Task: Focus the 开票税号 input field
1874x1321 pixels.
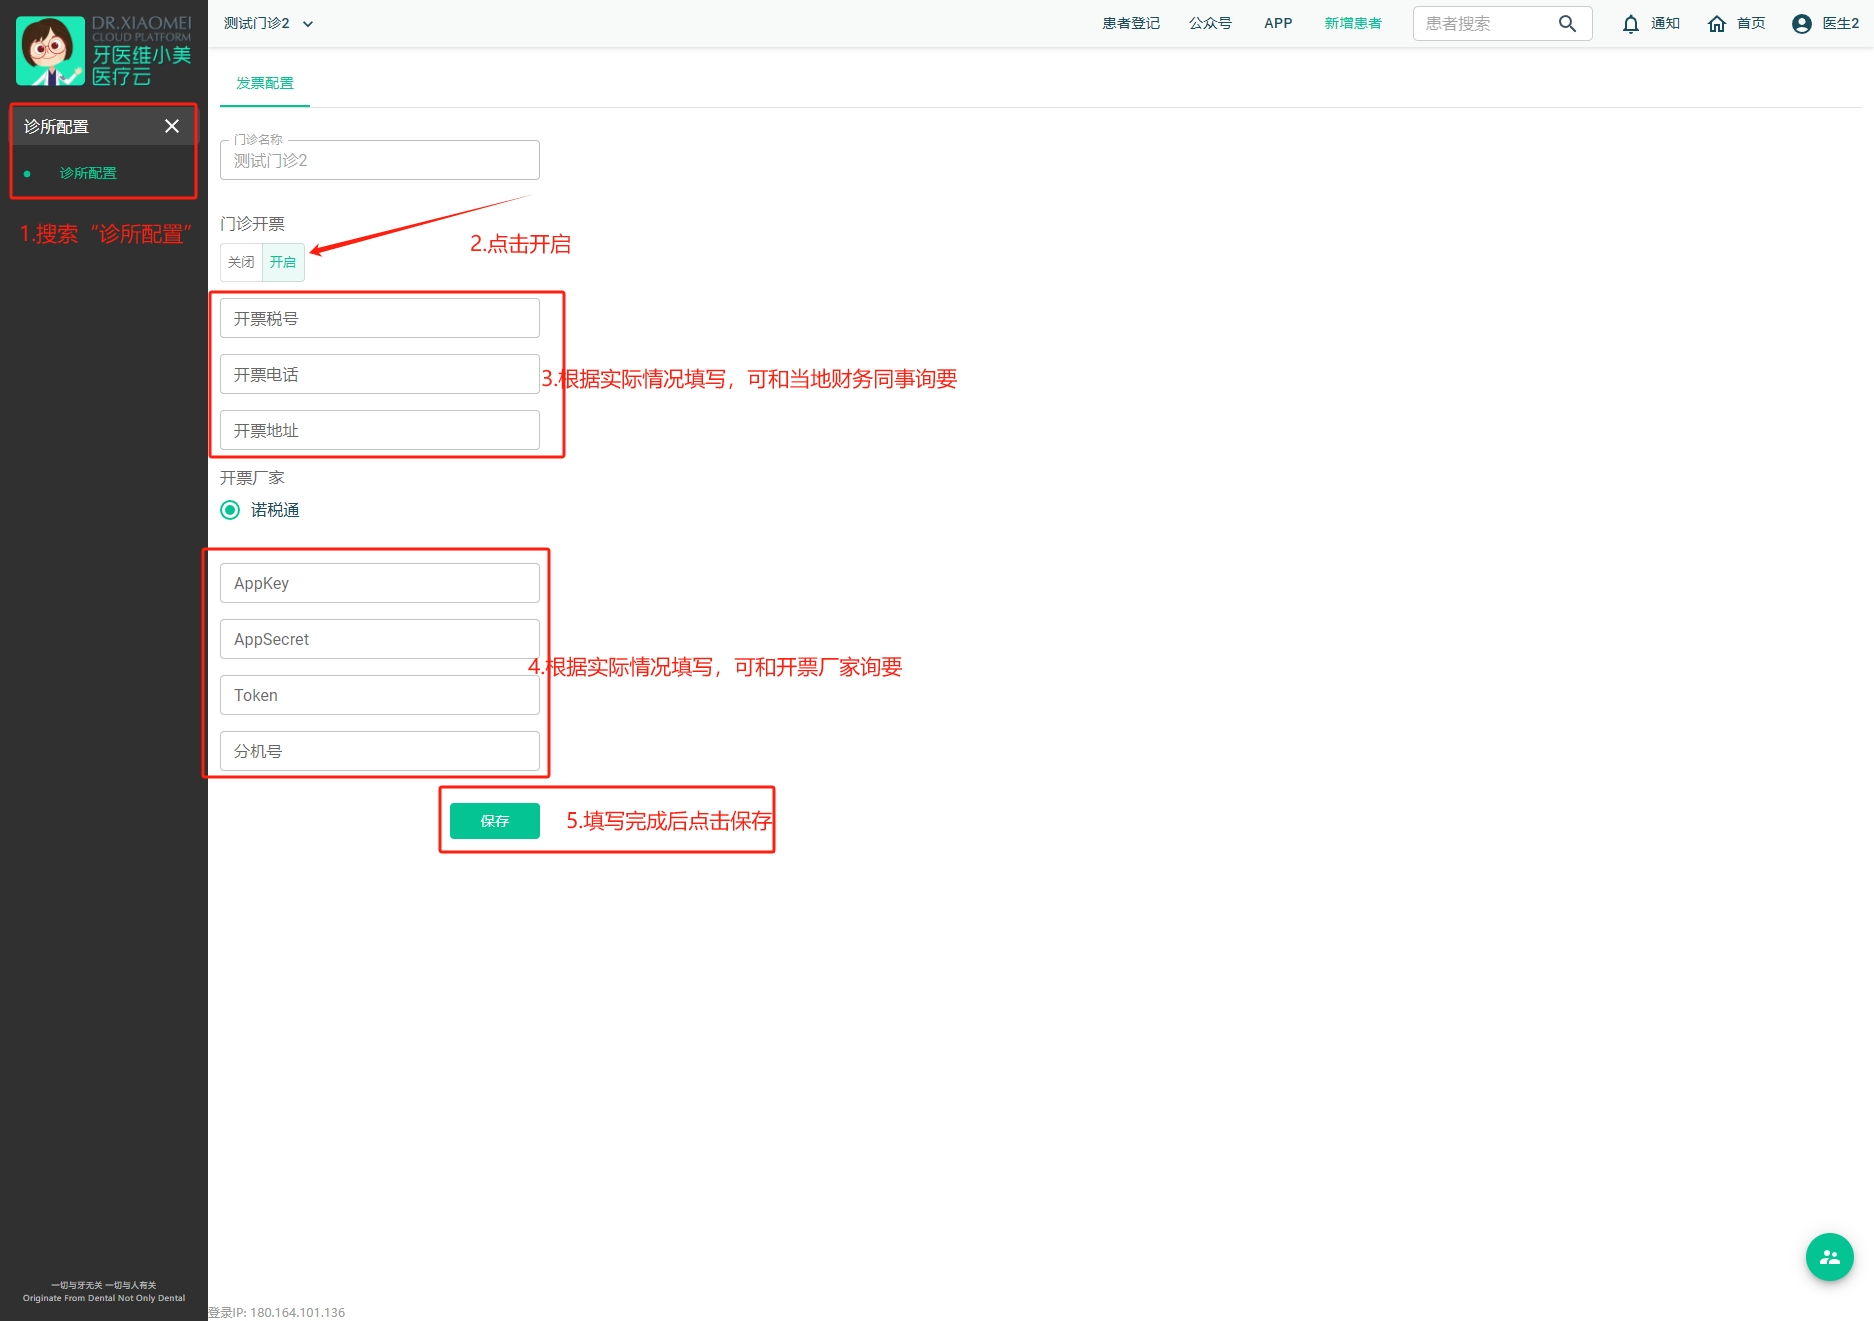Action: pyautogui.click(x=380, y=319)
